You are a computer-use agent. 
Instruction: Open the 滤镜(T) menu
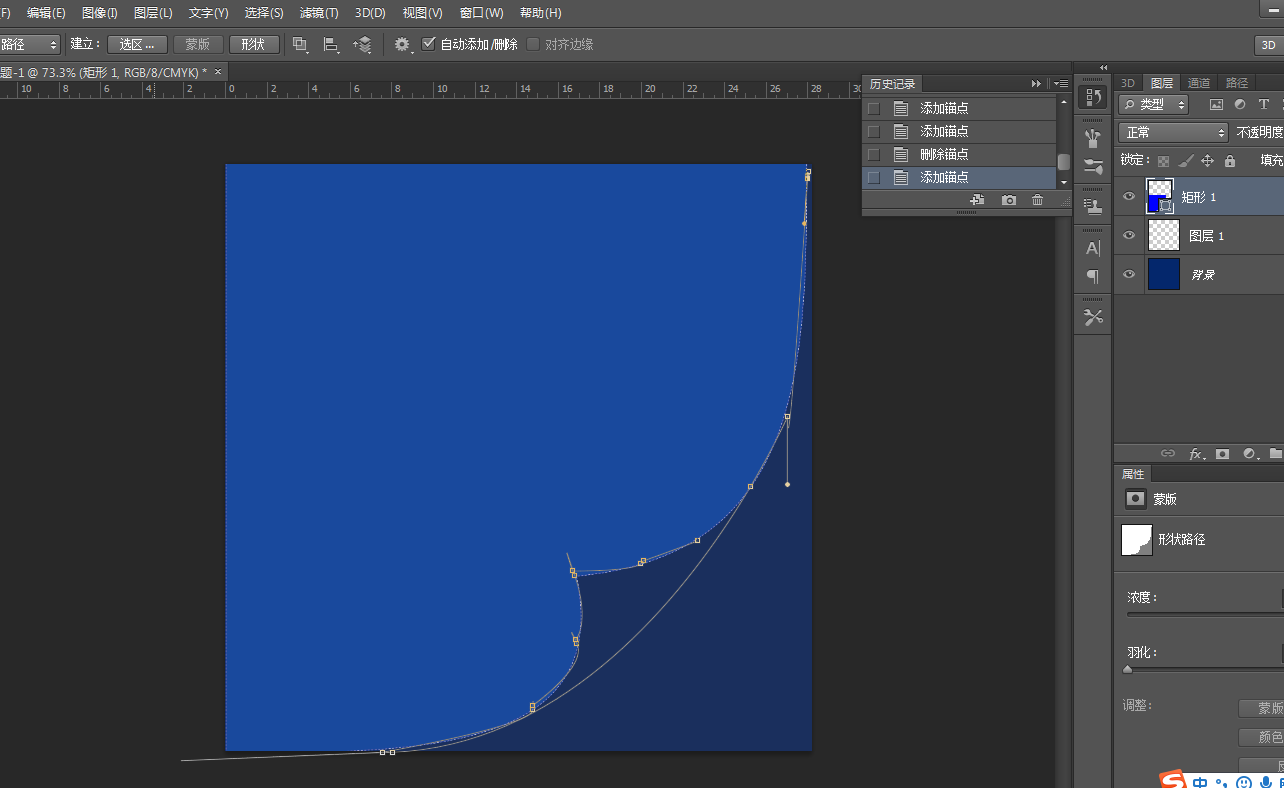coord(319,13)
